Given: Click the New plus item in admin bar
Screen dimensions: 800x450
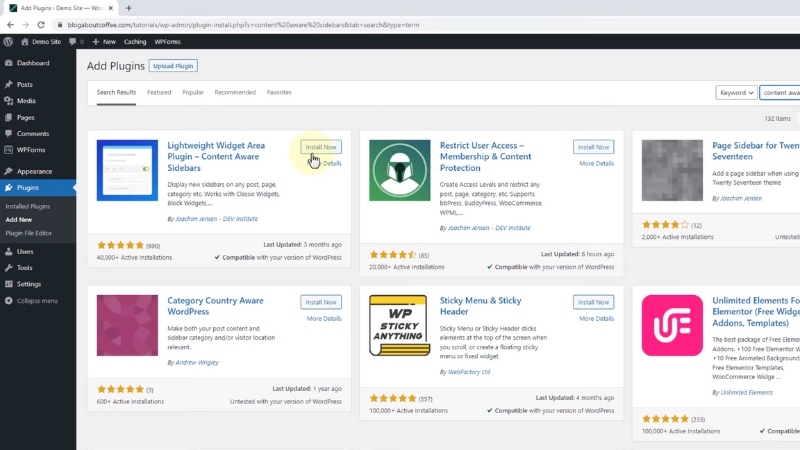Looking at the screenshot, I should click(104, 42).
